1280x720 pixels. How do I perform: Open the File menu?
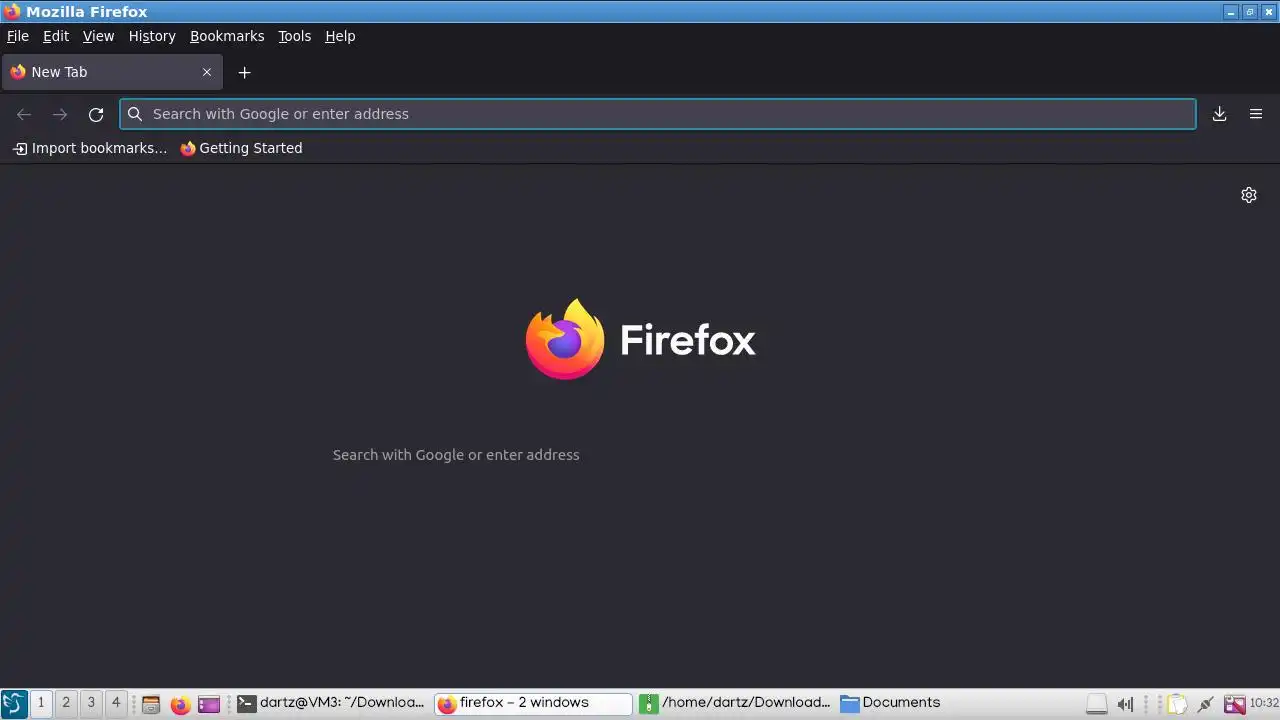[x=18, y=36]
